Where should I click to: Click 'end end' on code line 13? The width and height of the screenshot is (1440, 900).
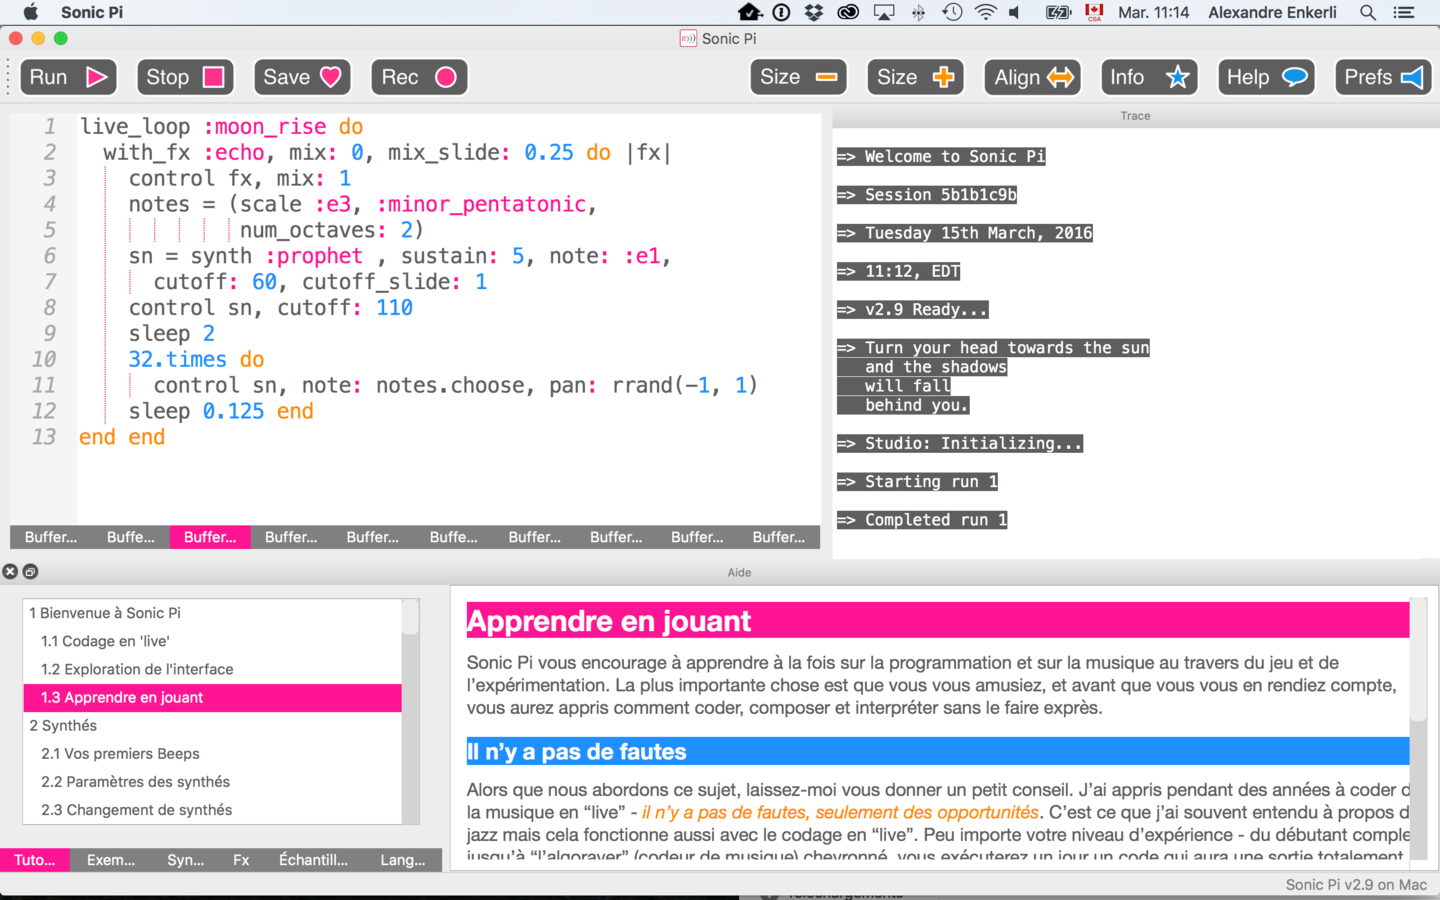(122, 437)
